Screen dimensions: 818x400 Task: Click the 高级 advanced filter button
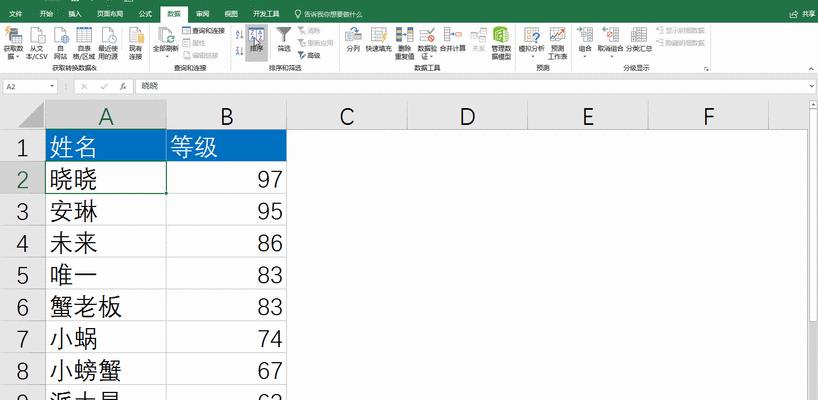[x=309, y=55]
